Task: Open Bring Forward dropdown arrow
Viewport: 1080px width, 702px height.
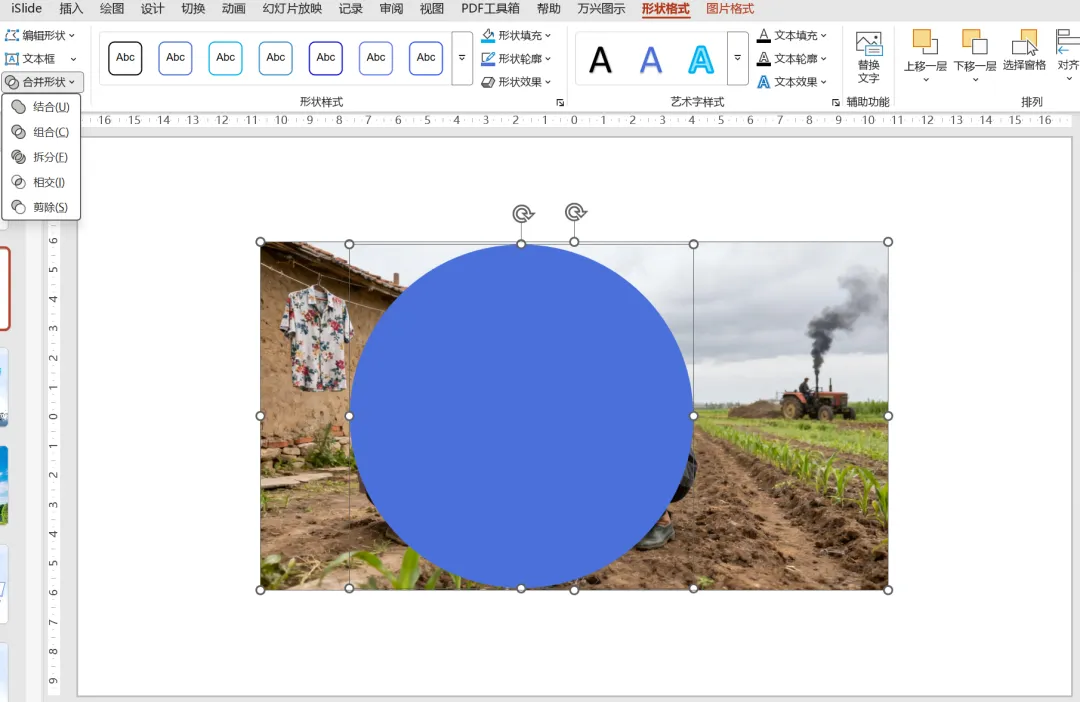Action: pos(925,79)
